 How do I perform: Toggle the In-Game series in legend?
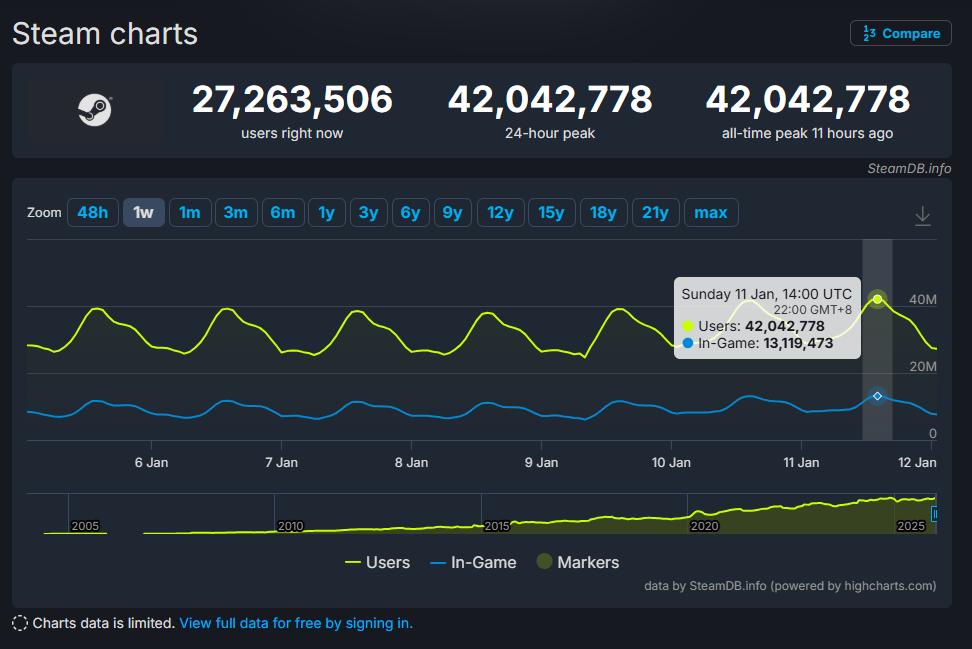coord(473,562)
